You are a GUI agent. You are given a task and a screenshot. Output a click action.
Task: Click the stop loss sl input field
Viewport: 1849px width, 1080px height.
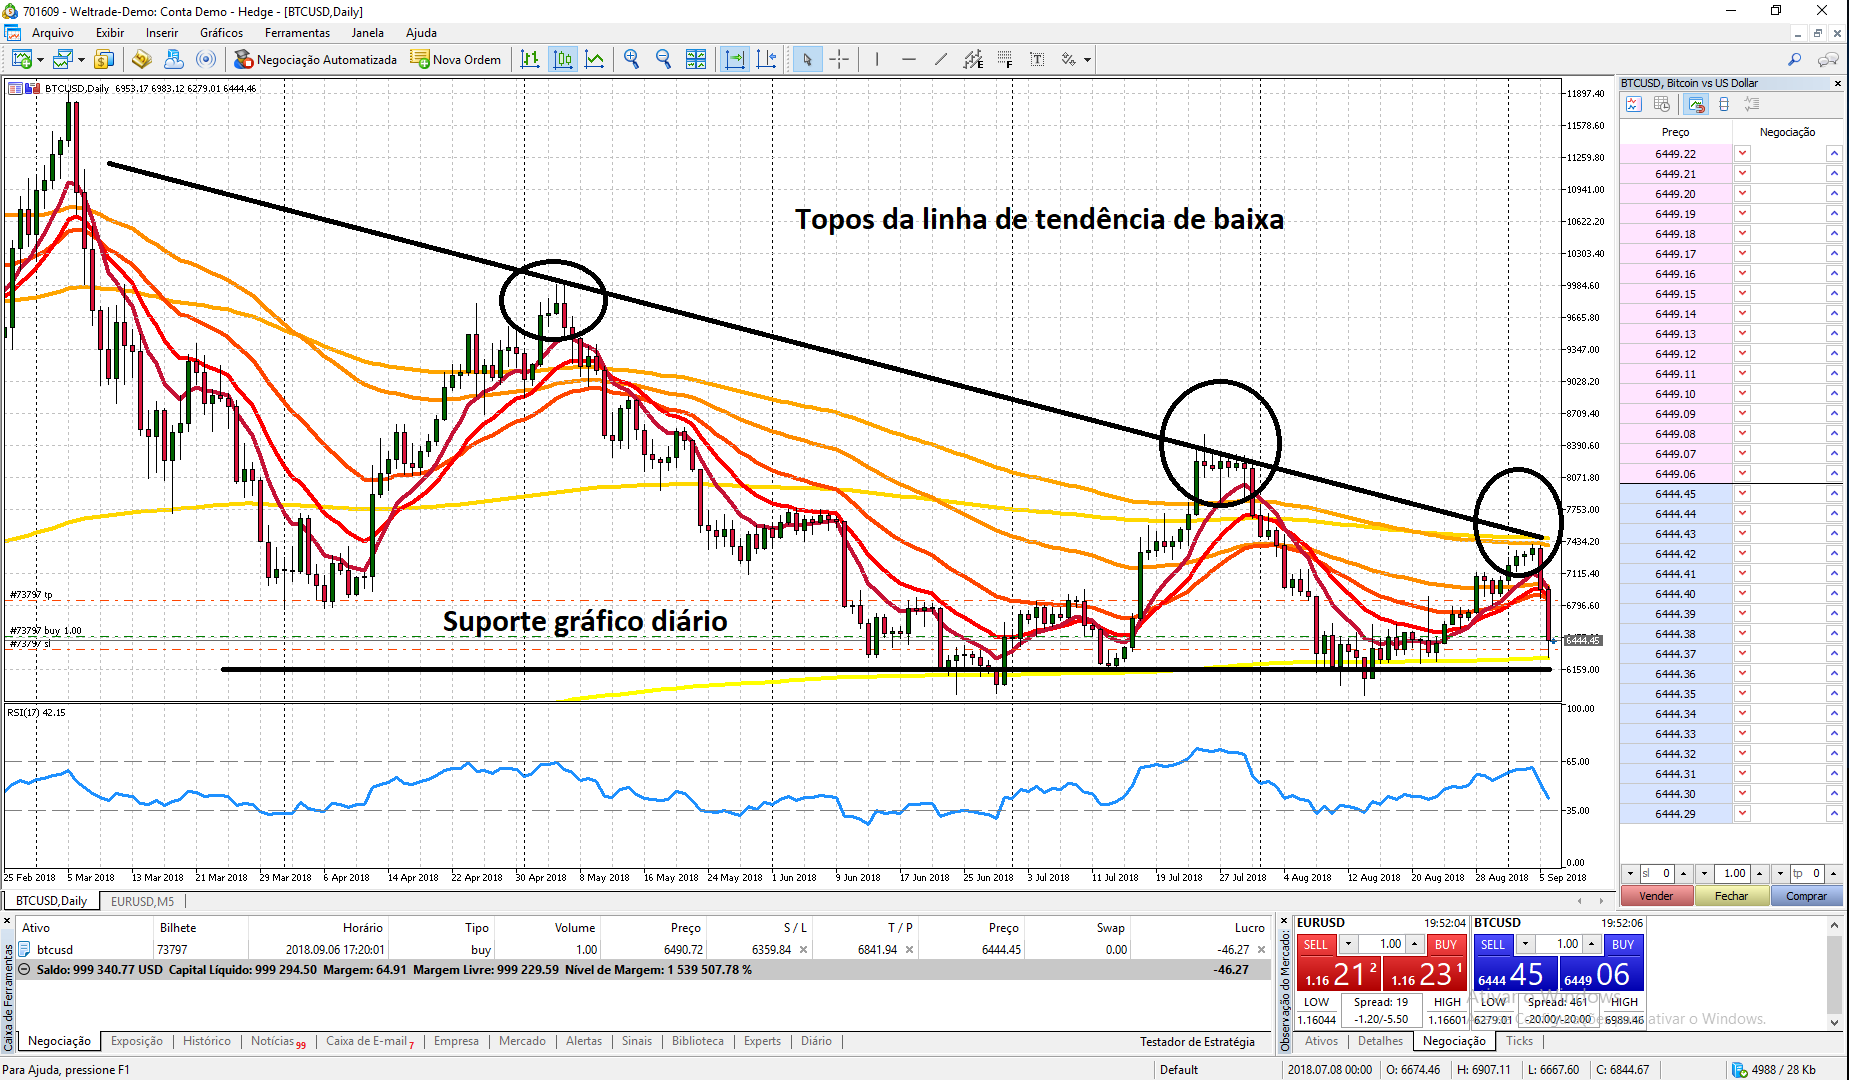1656,873
